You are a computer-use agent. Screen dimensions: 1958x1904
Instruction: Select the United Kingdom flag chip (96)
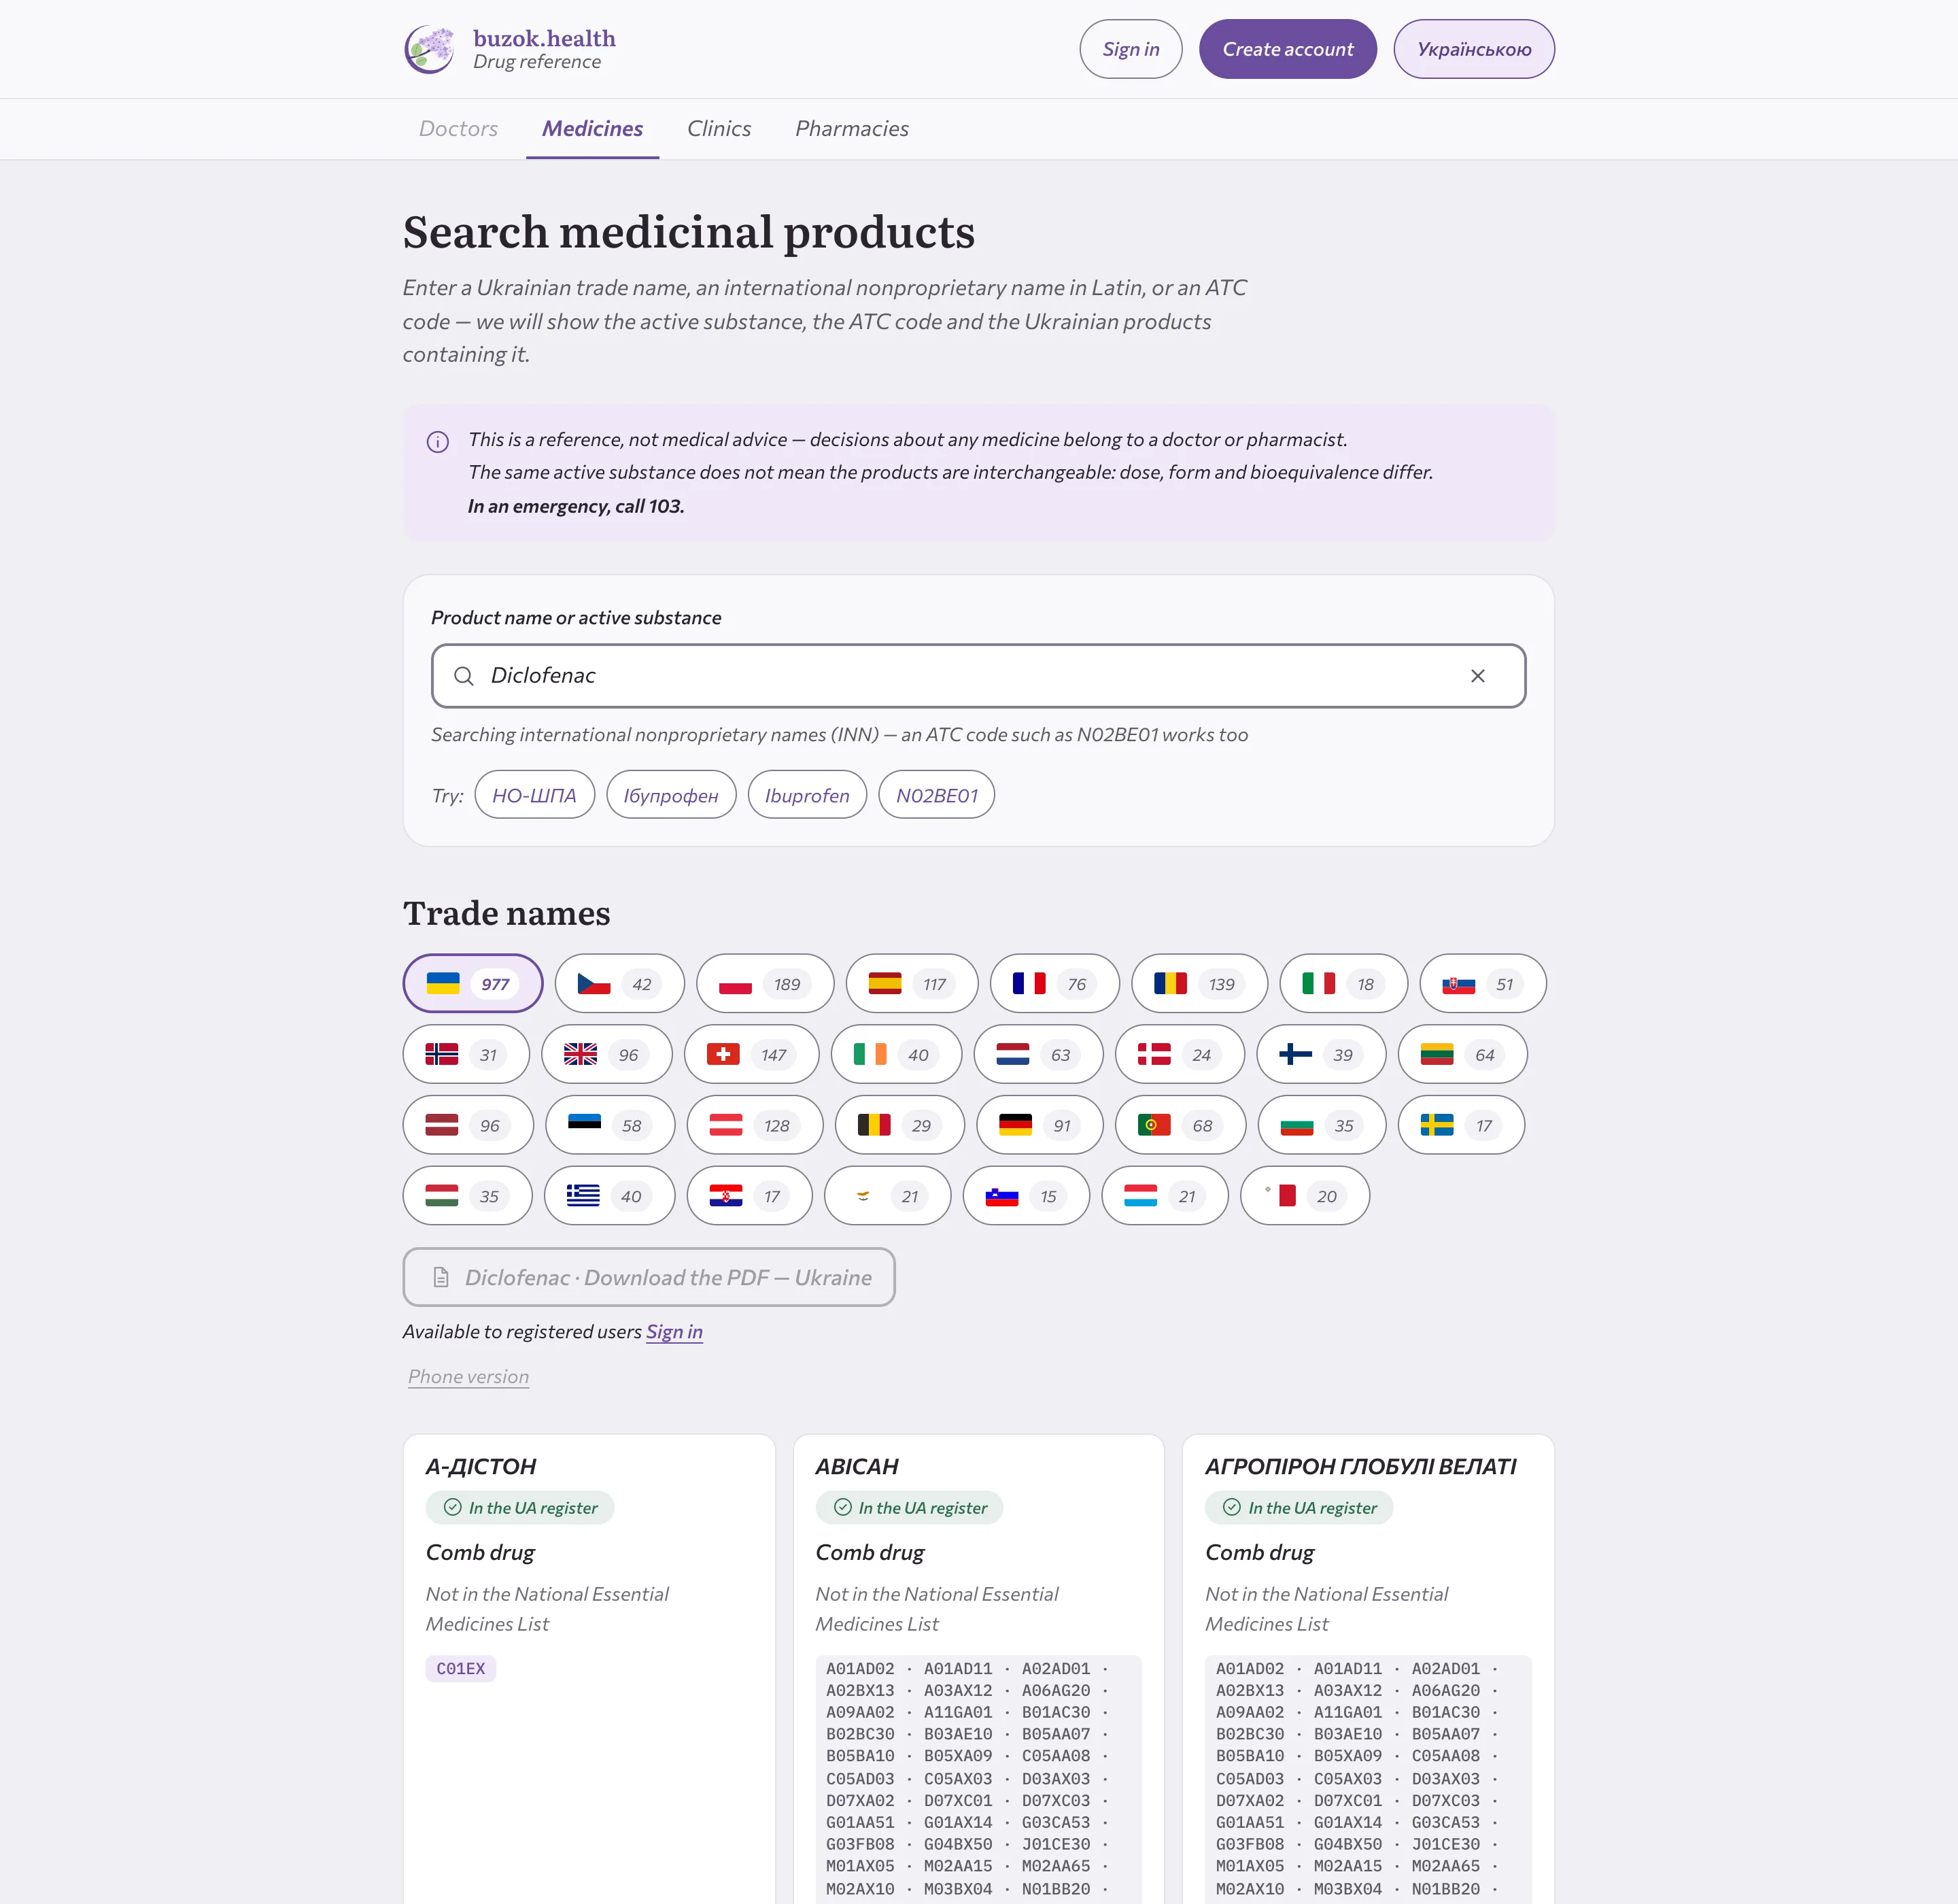606,1054
